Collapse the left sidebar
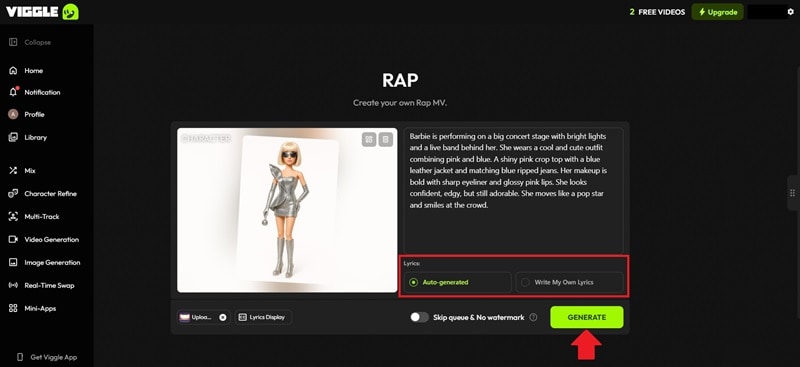 30,42
